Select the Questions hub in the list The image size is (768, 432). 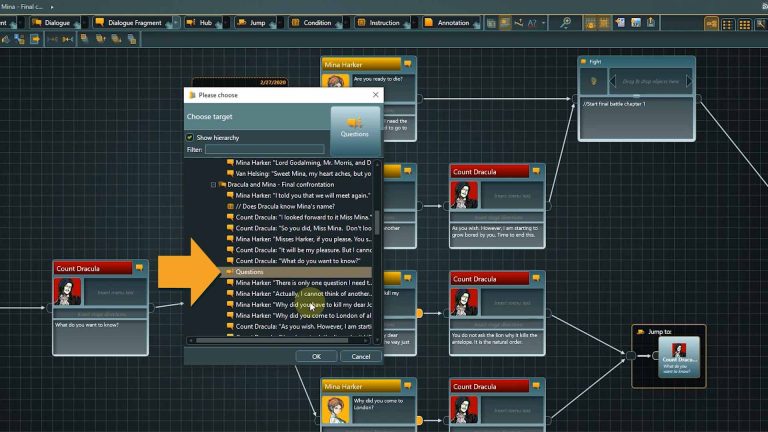coord(298,272)
